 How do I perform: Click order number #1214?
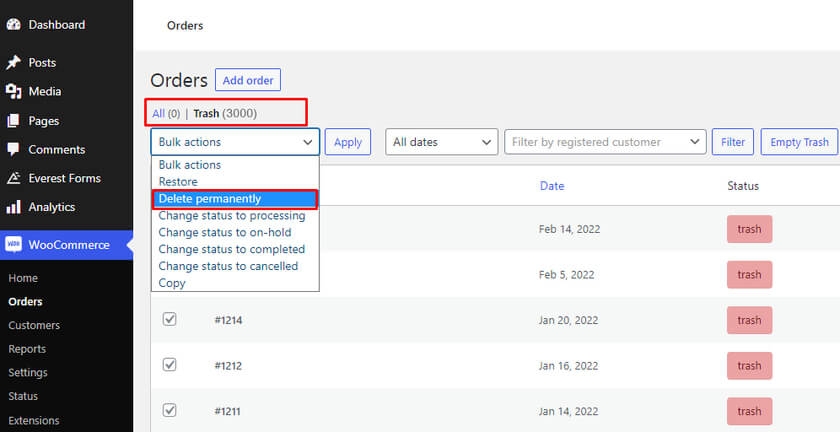[228, 320]
